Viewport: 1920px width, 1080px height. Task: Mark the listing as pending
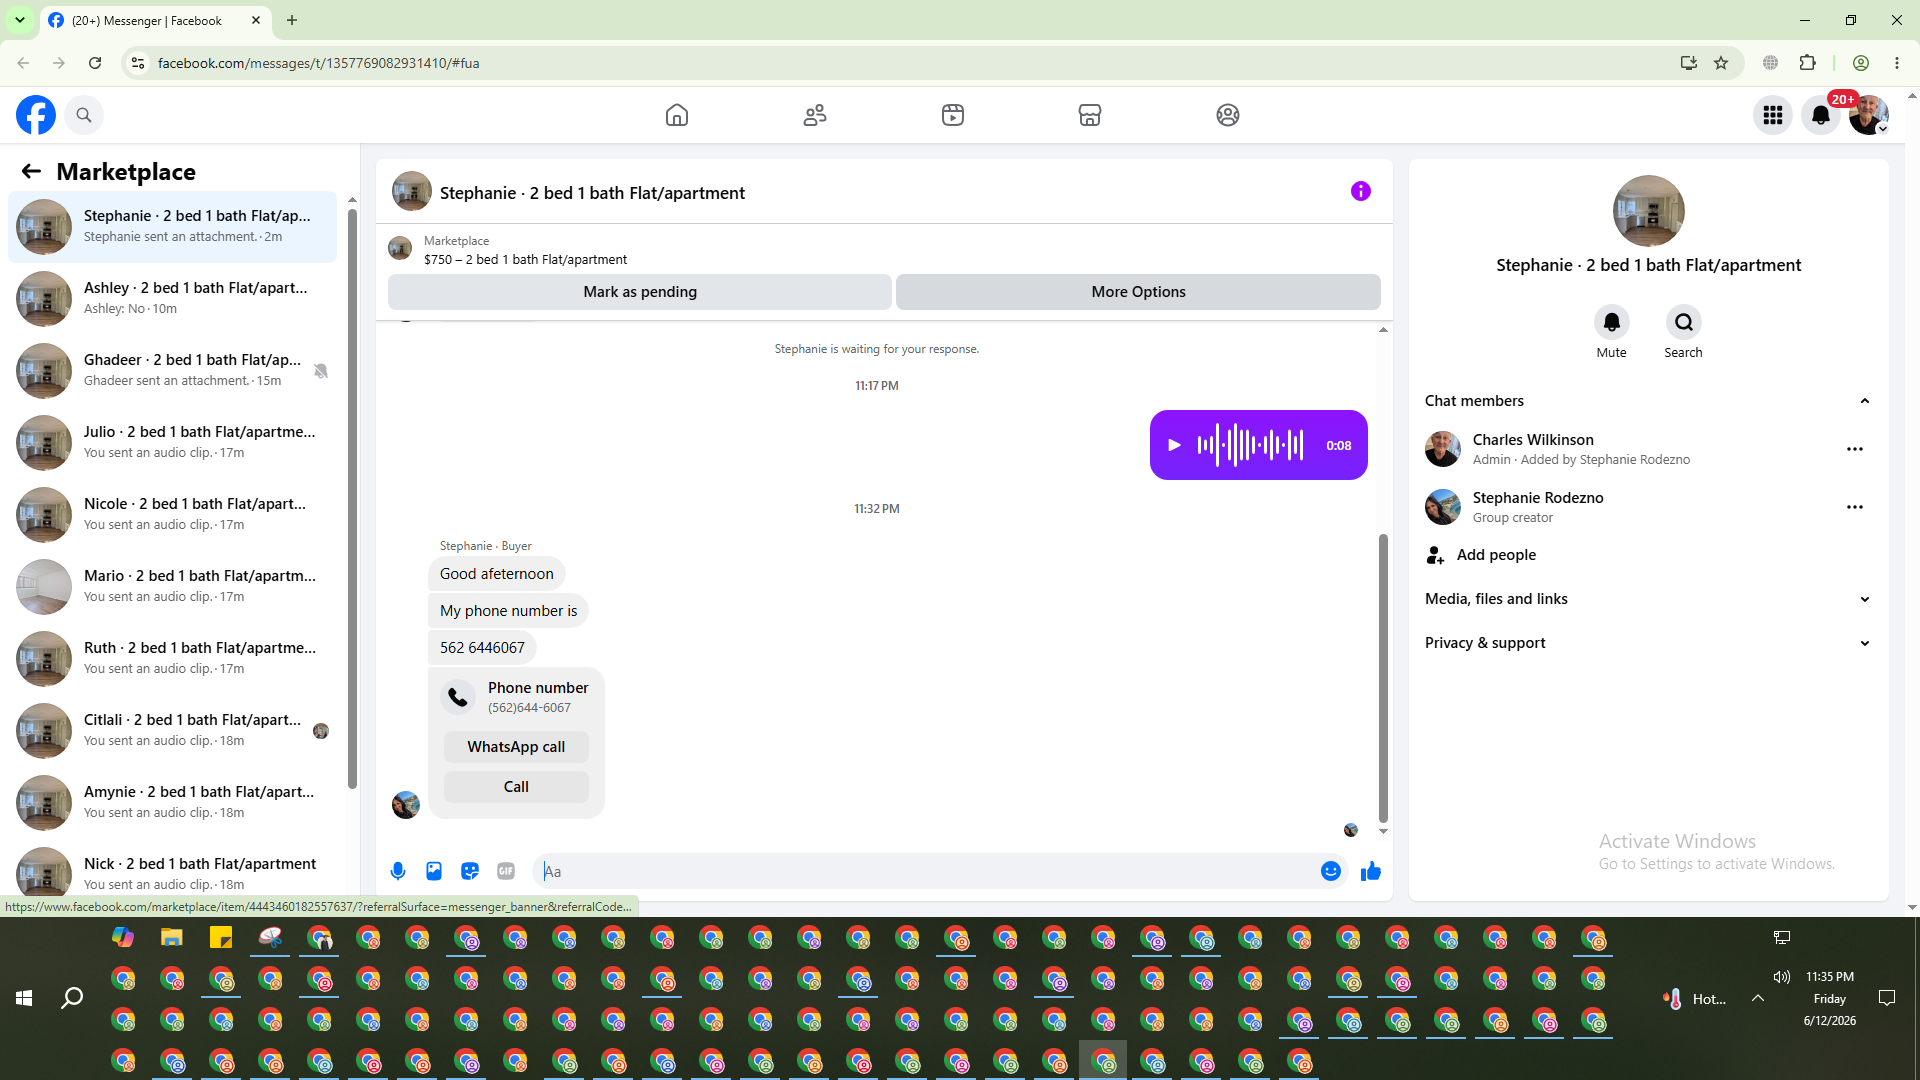click(x=640, y=292)
